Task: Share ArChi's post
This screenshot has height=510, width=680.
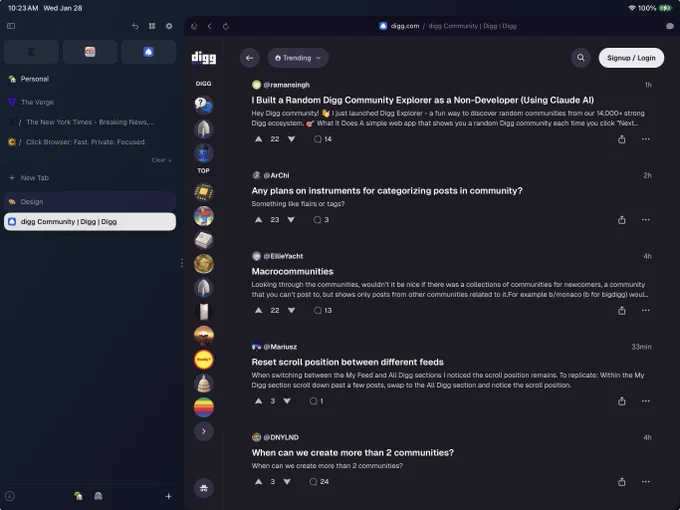Action: click(621, 220)
